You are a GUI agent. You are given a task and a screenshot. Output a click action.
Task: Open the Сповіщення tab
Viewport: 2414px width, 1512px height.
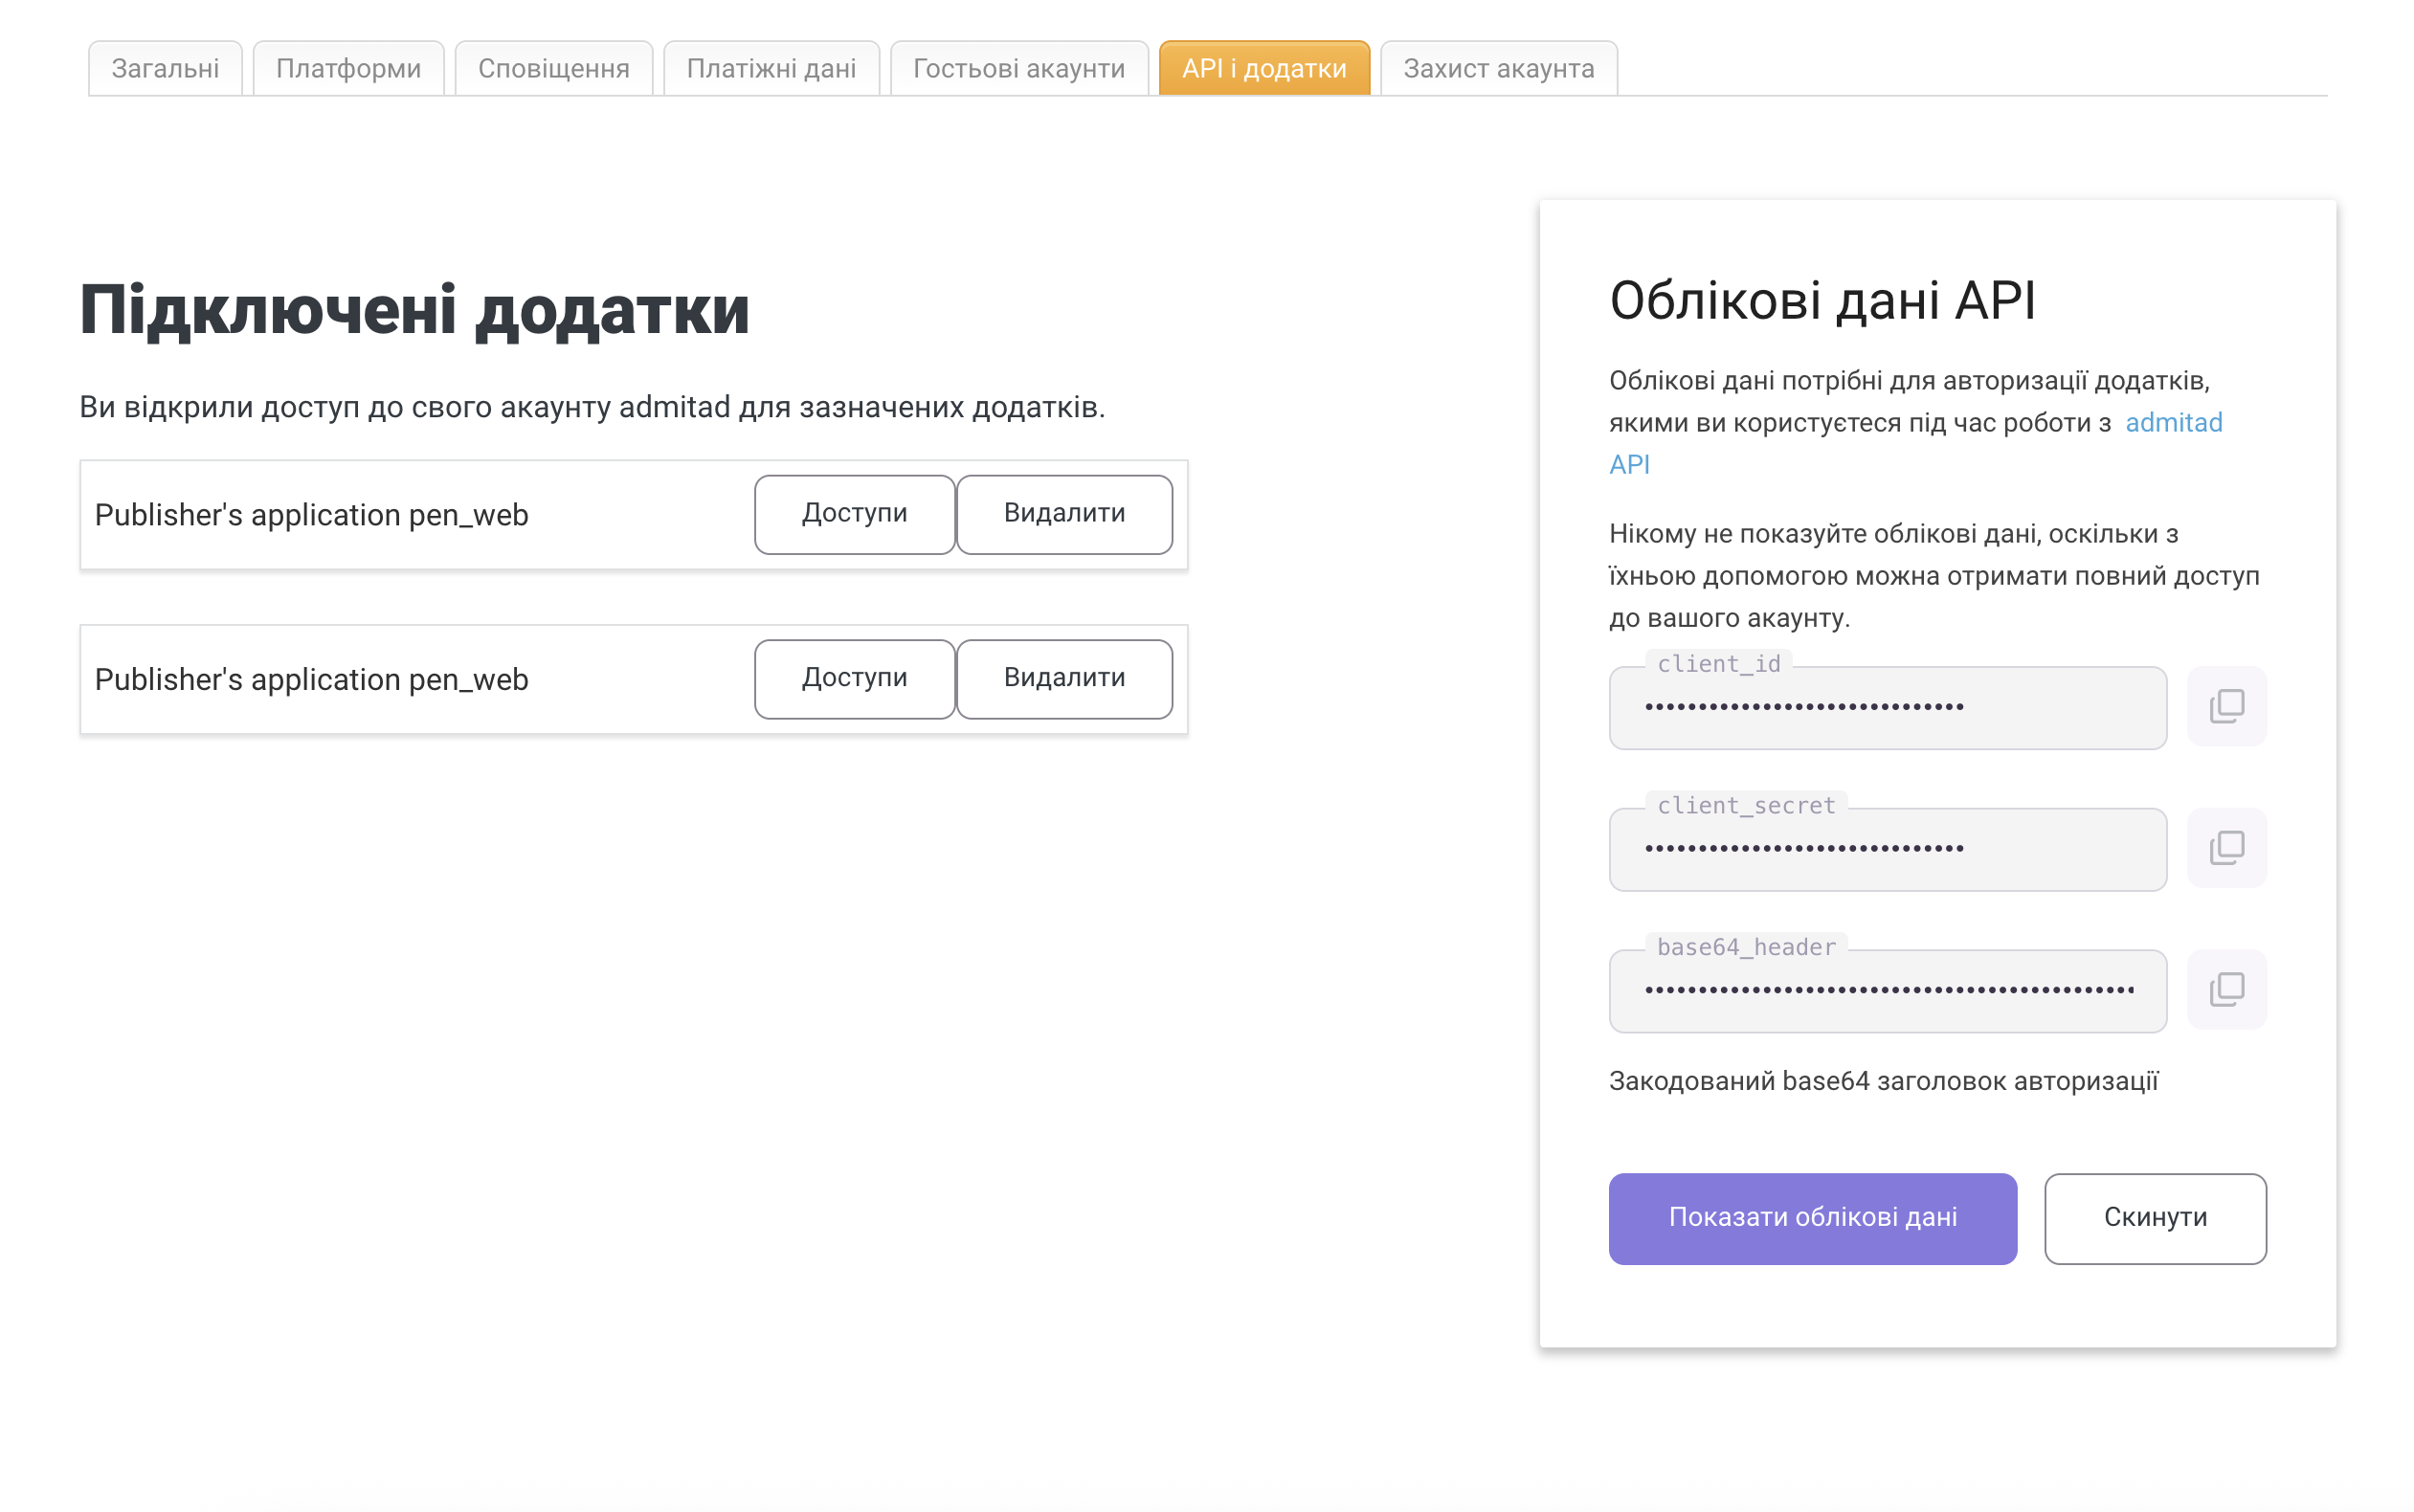[553, 68]
